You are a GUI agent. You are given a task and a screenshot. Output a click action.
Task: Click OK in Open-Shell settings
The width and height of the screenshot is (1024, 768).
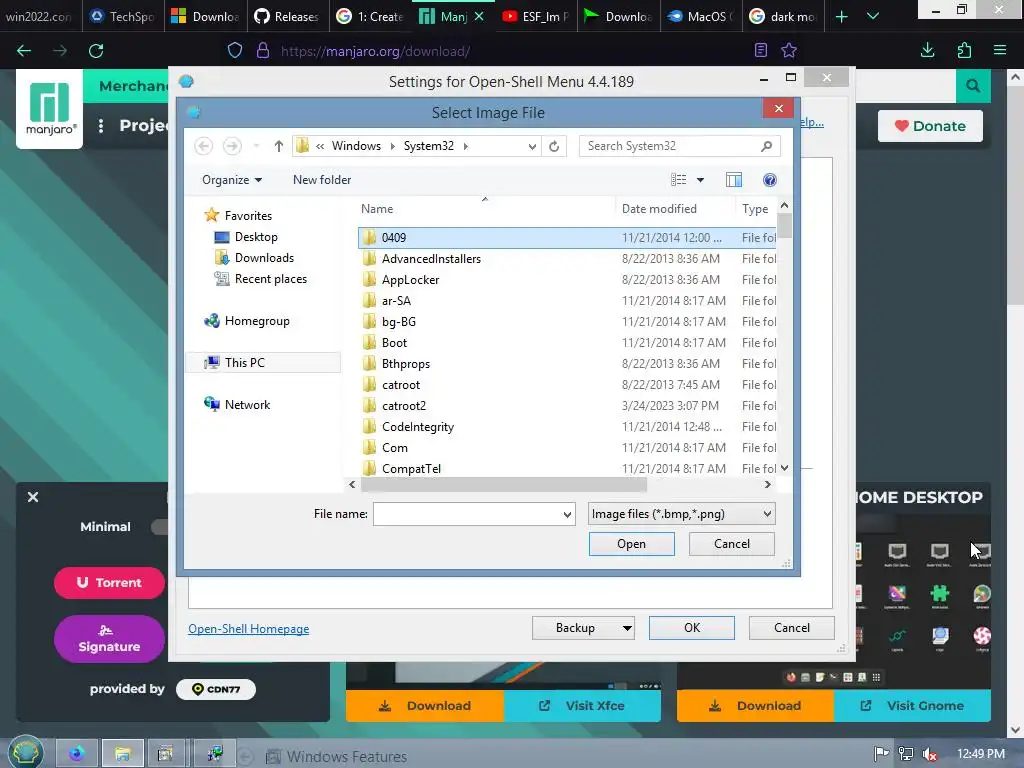click(692, 628)
